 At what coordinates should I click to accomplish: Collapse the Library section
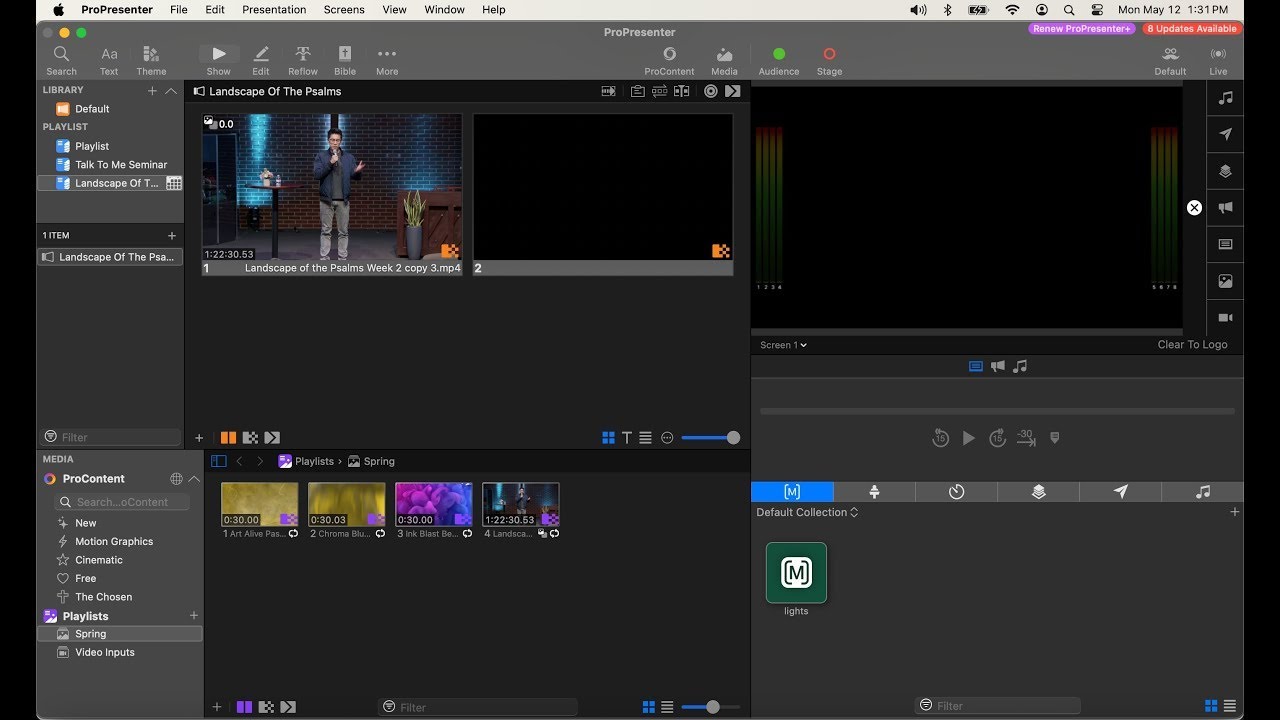[171, 90]
